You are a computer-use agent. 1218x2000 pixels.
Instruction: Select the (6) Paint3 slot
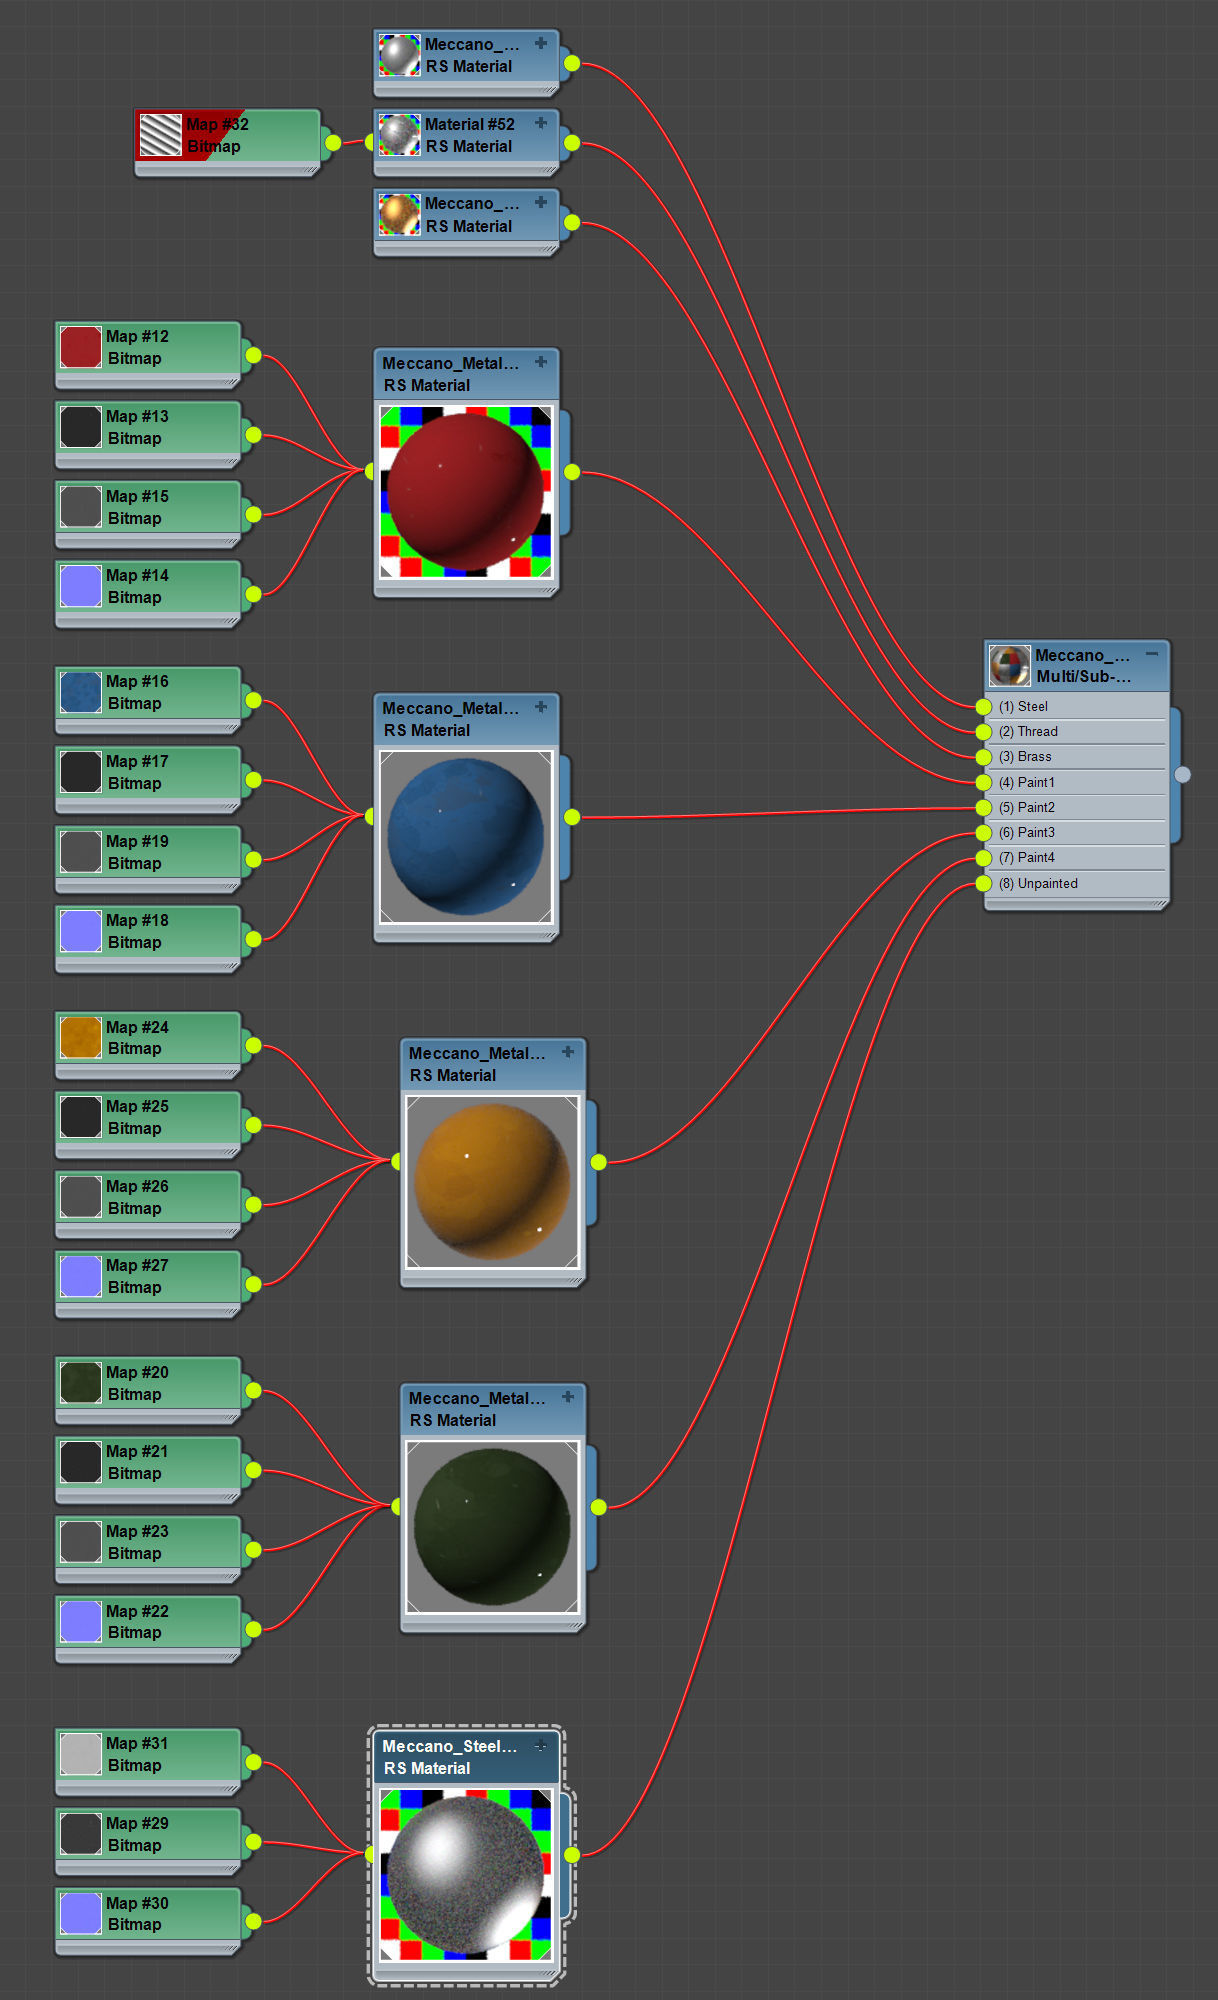pos(1076,832)
